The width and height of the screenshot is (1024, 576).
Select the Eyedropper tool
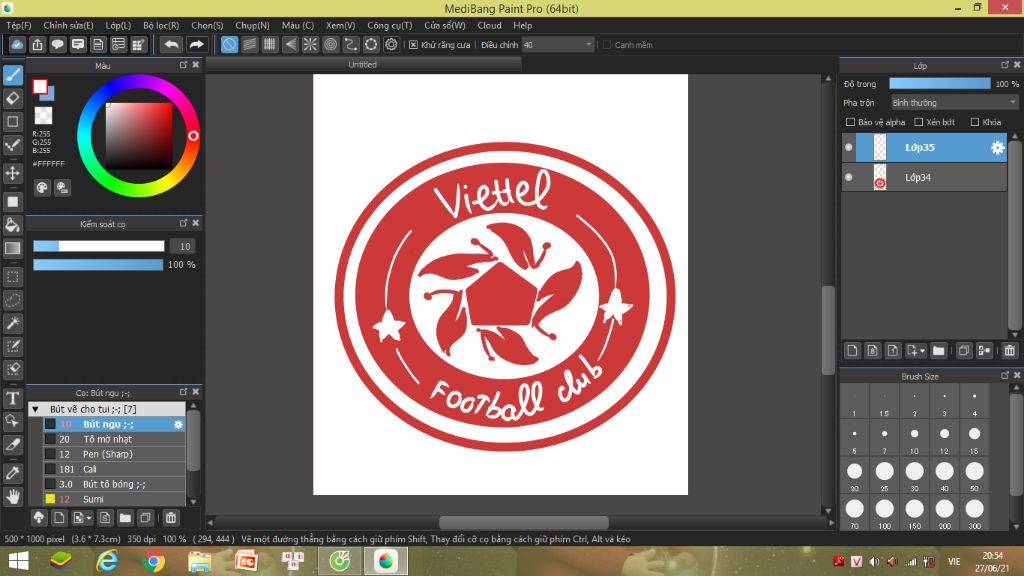pos(13,473)
